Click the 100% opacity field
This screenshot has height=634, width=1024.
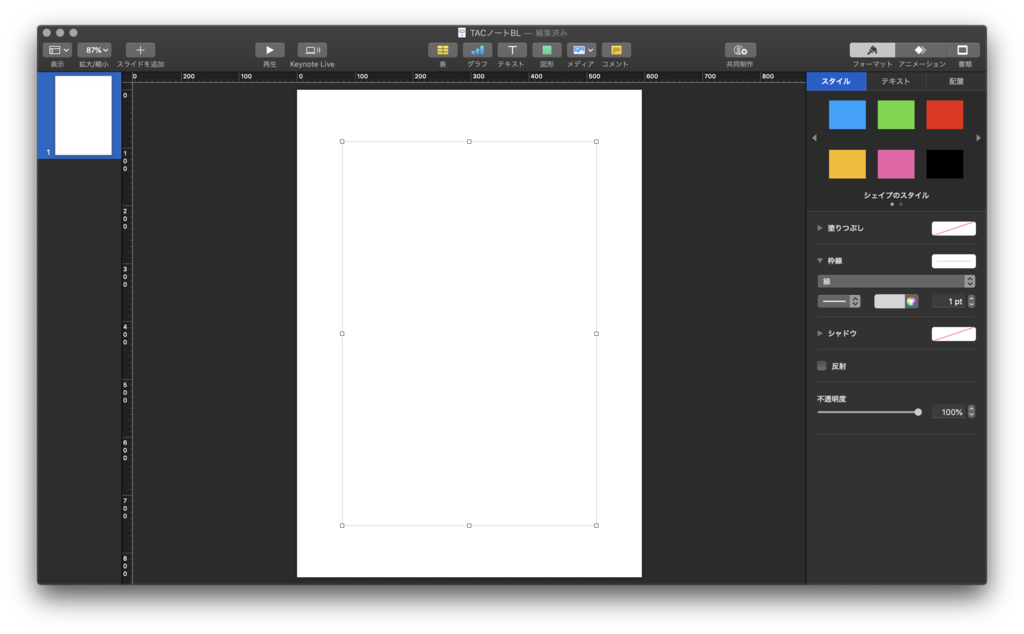(x=949, y=412)
